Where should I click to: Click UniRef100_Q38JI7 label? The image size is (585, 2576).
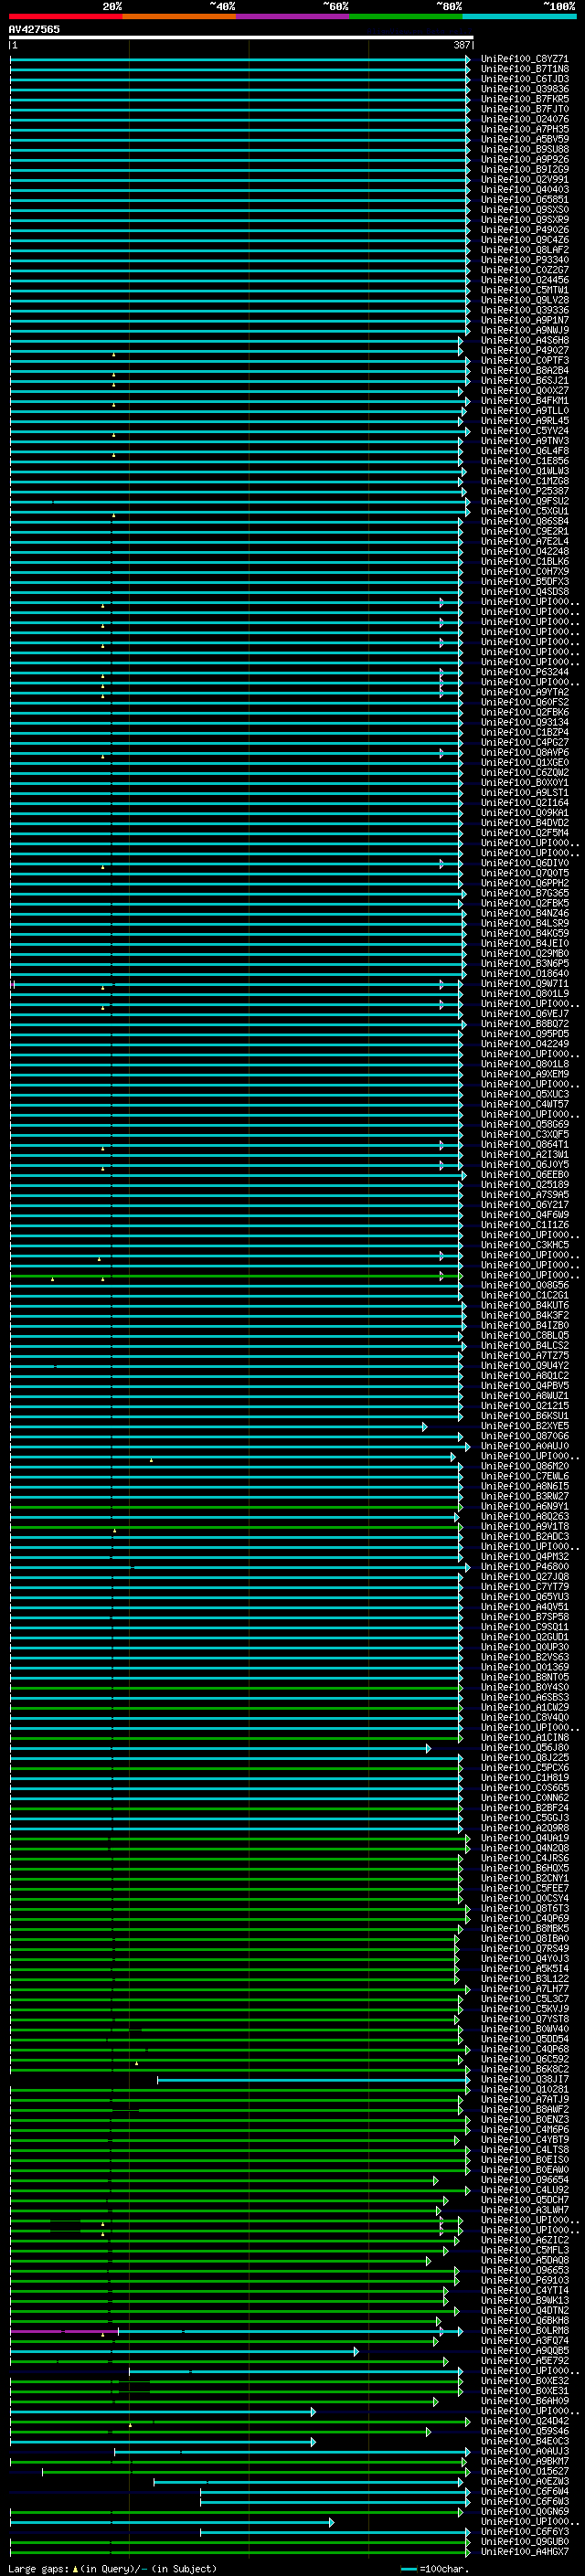coord(525,2079)
